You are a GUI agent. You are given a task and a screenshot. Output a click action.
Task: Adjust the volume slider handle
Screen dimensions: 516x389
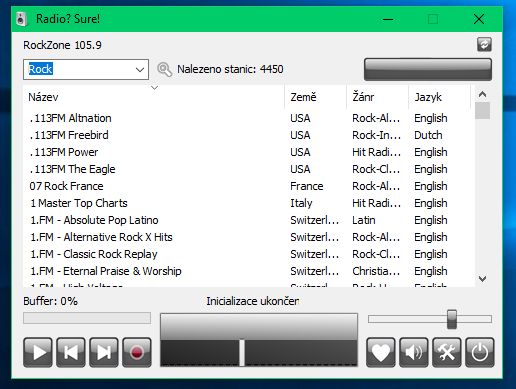click(x=452, y=319)
